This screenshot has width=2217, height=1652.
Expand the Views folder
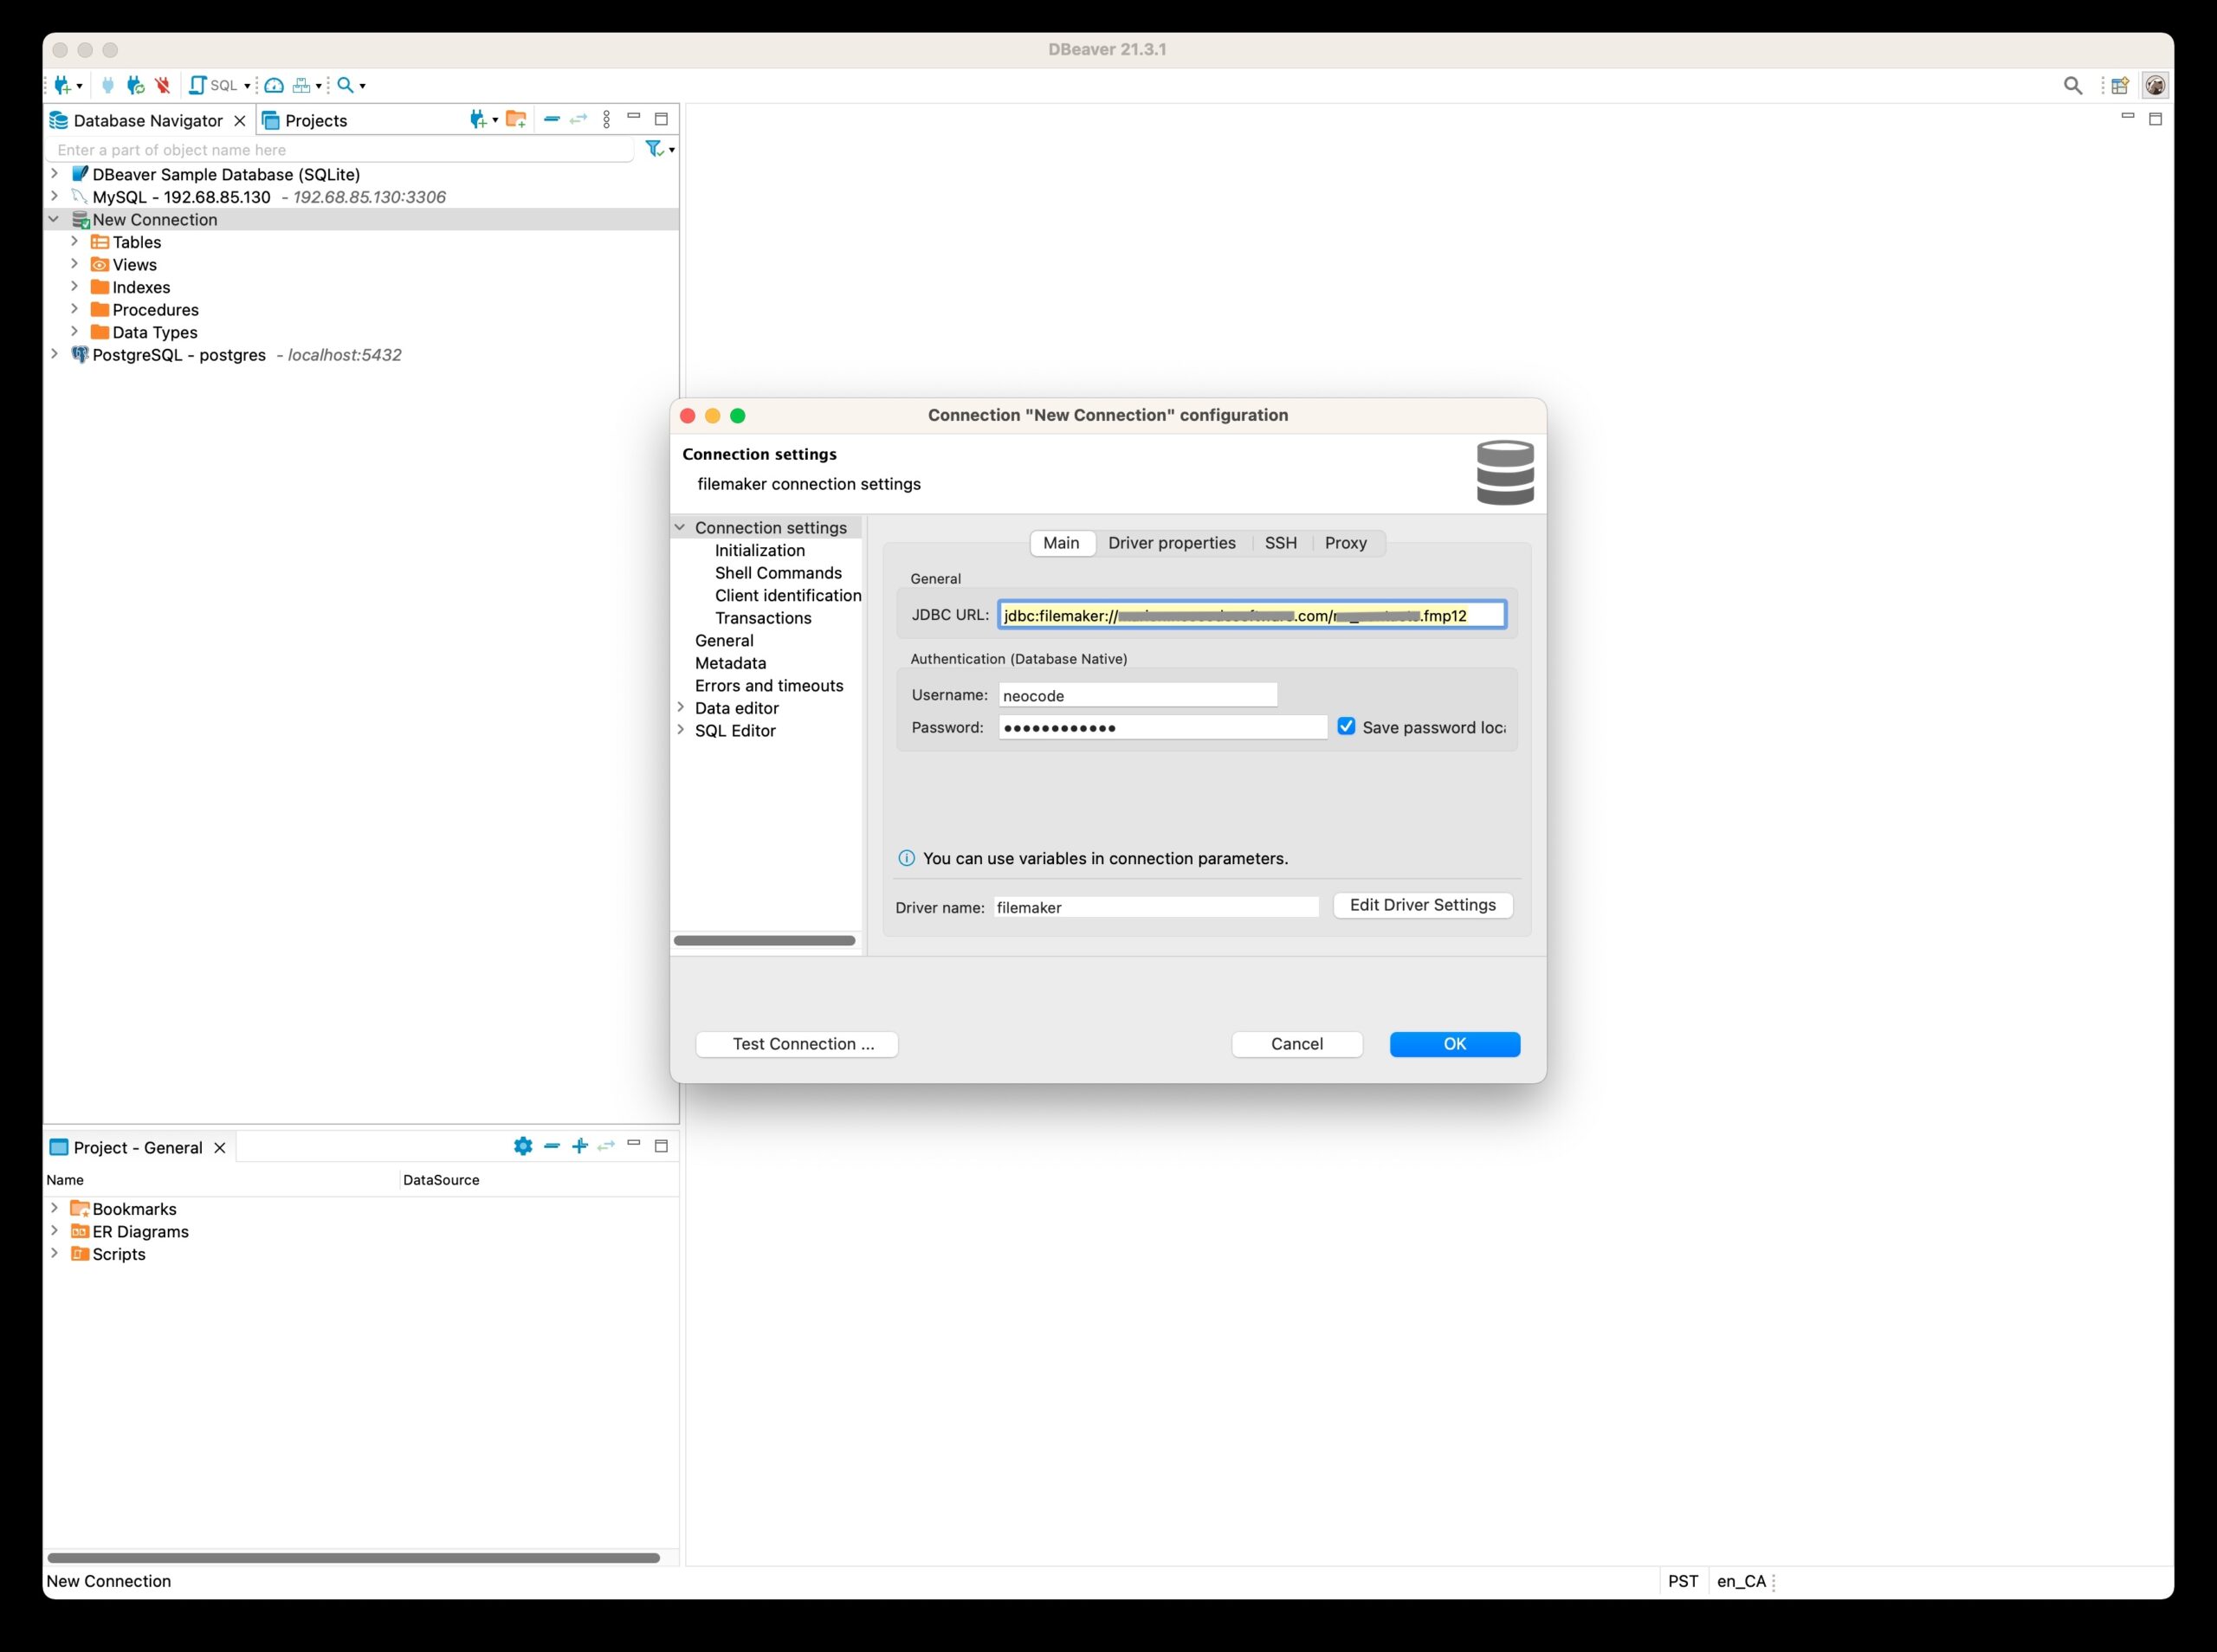click(x=75, y=264)
